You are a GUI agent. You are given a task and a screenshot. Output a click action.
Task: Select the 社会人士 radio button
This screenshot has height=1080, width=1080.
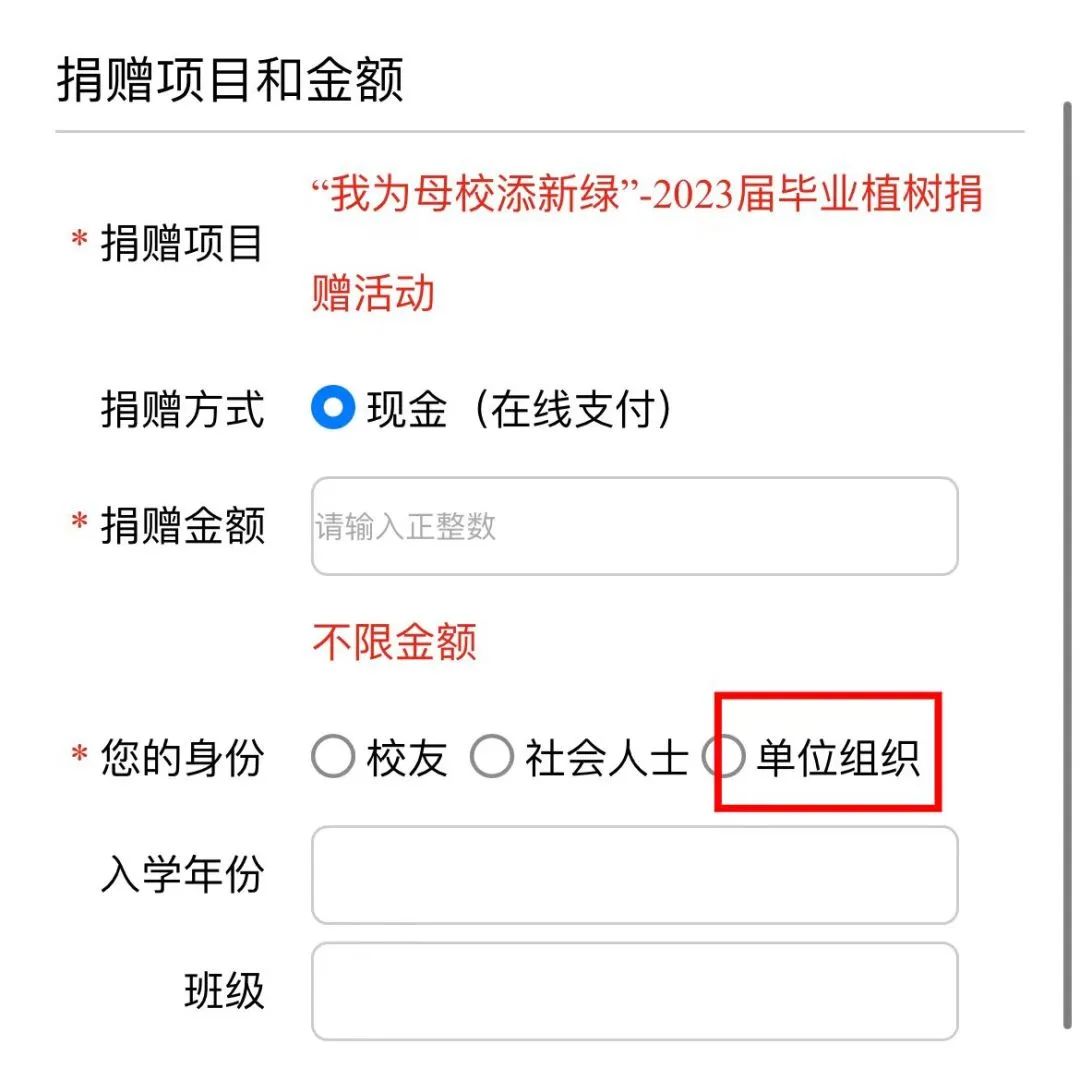492,758
